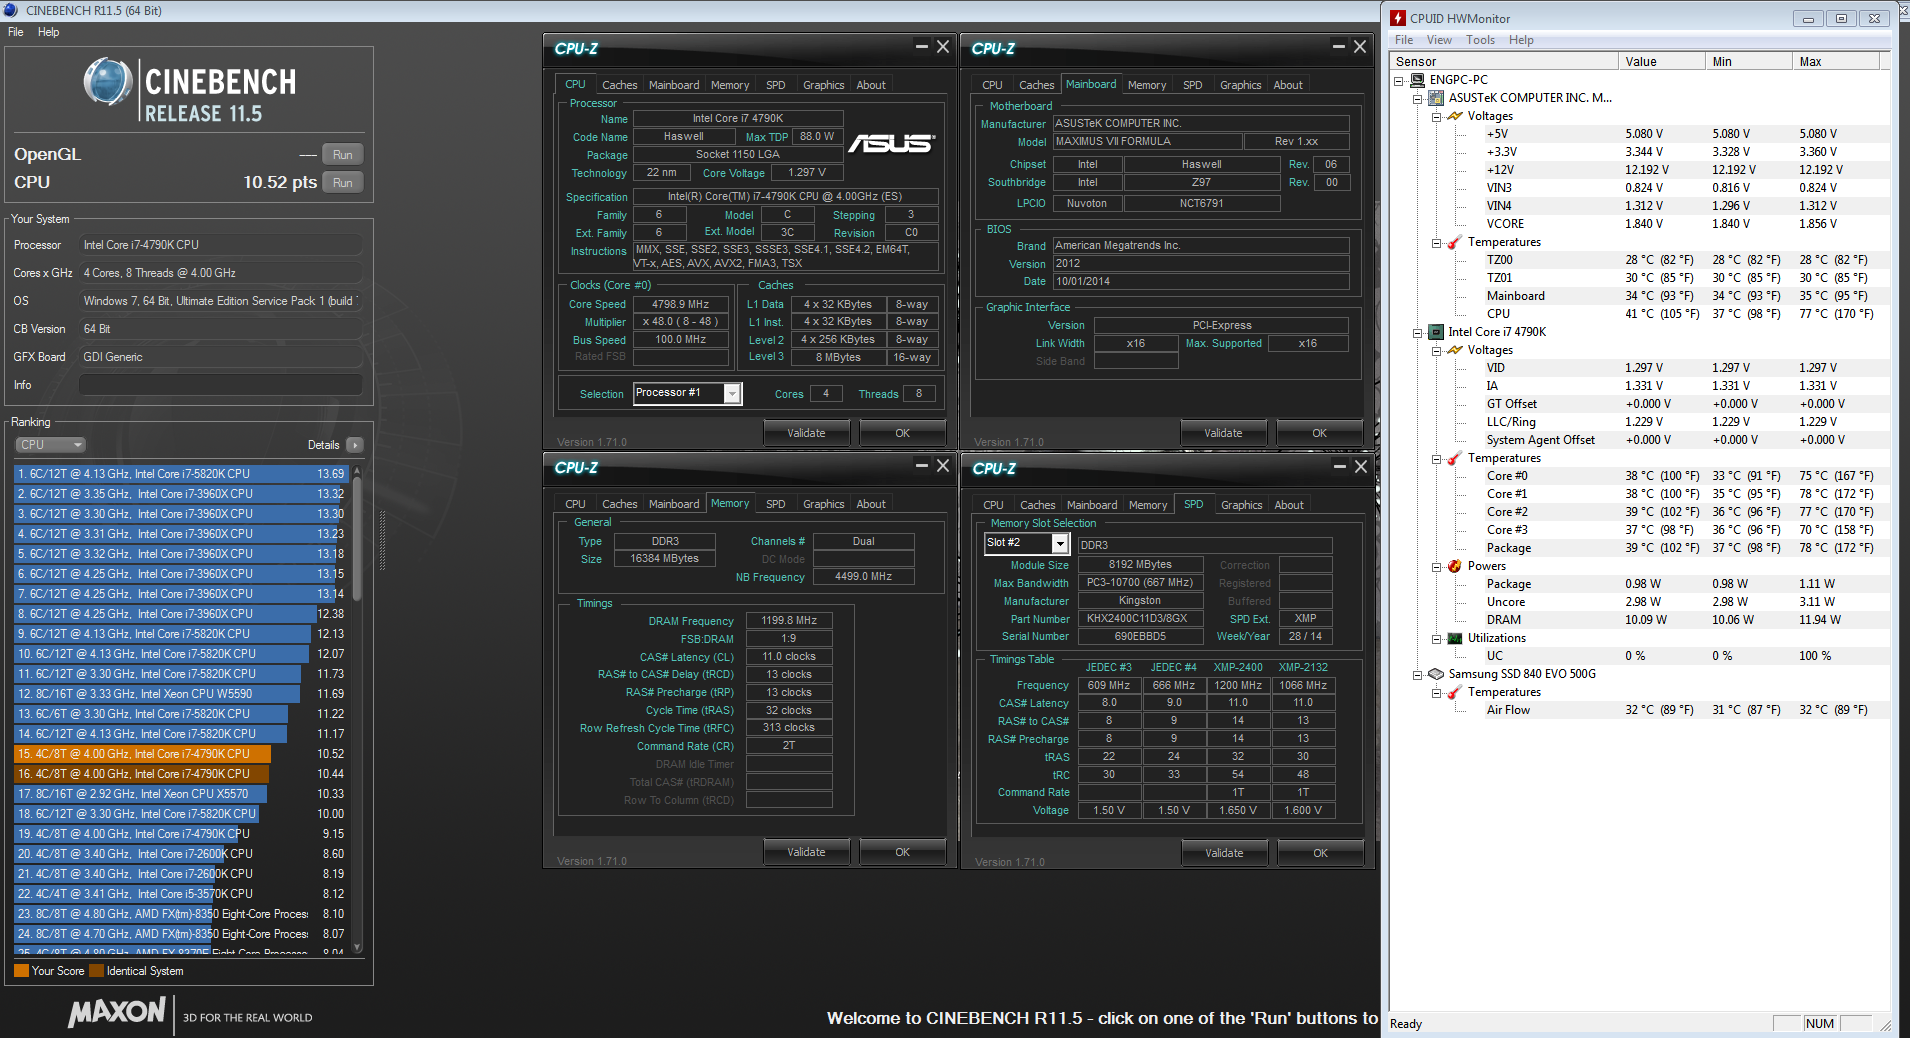This screenshot has height=1038, width=1910.
Task: Click the CINEBENCH title bar globe icon
Action: point(10,10)
